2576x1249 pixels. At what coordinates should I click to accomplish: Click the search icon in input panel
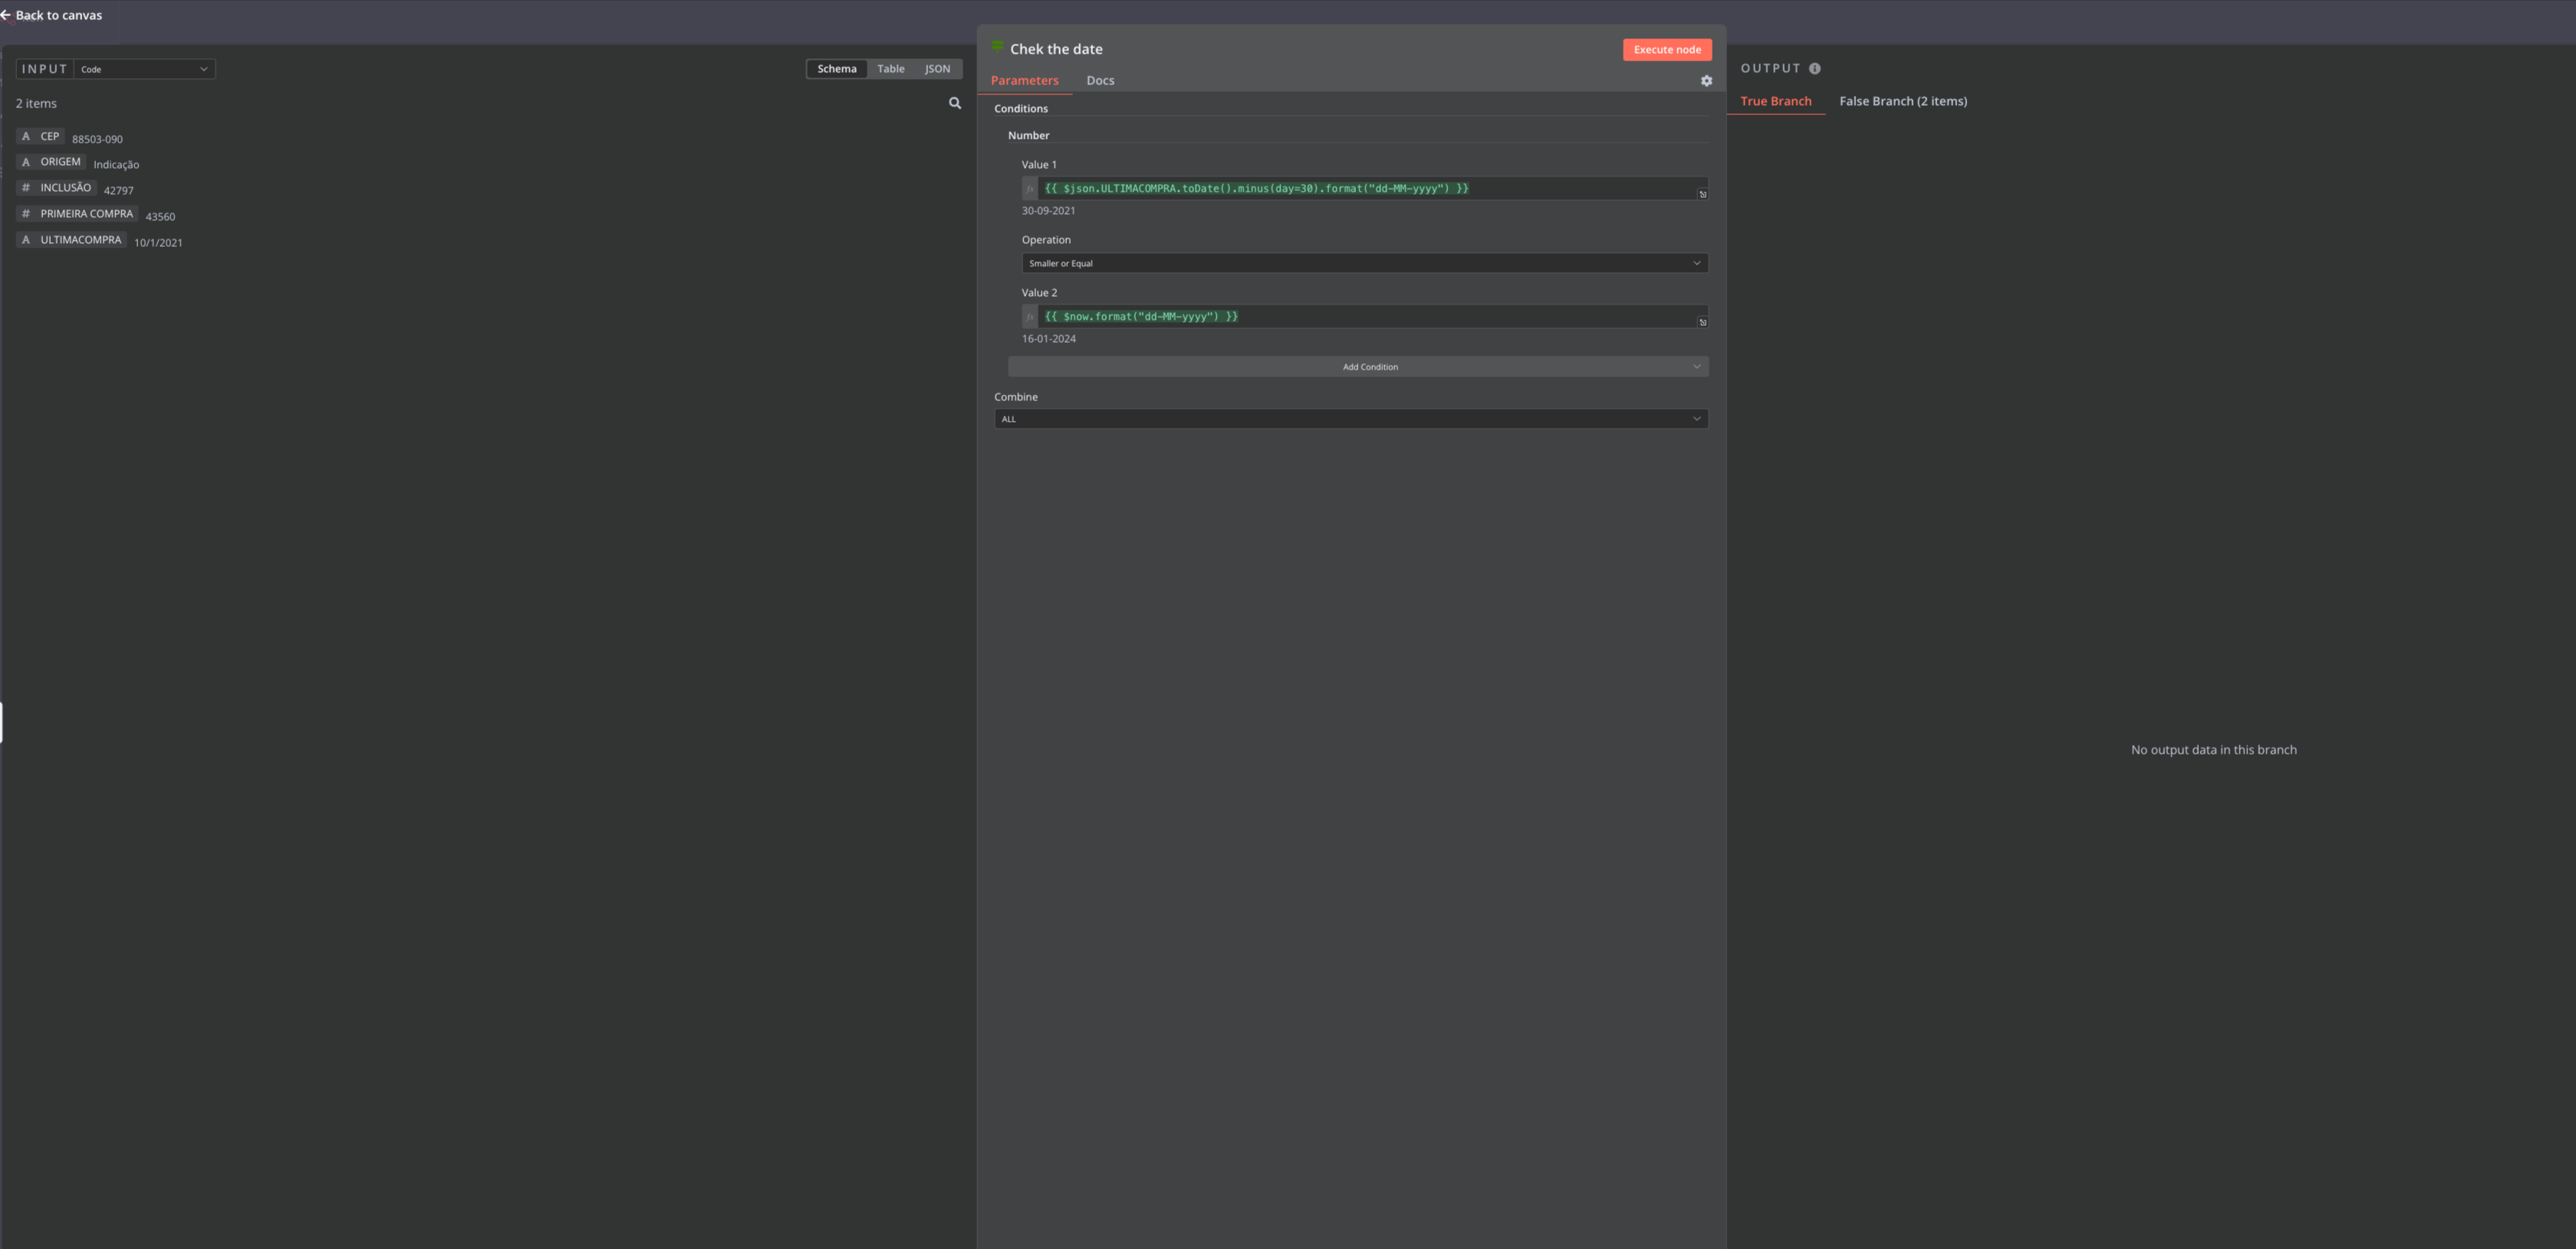(954, 103)
